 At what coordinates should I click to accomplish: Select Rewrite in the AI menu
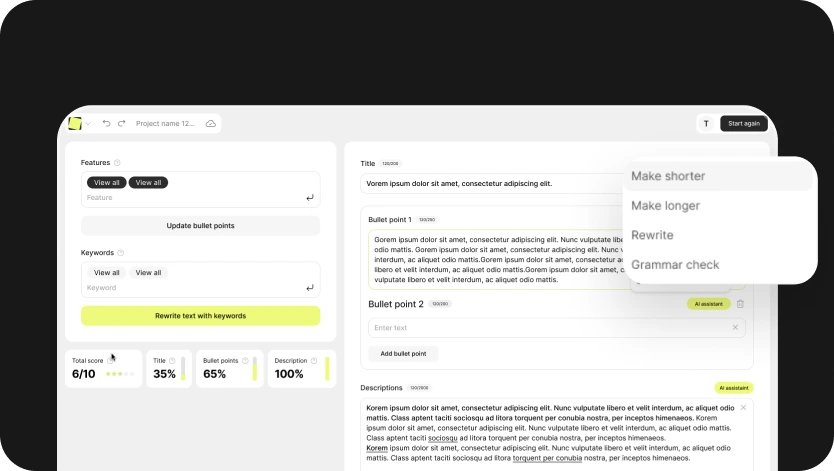(x=652, y=235)
